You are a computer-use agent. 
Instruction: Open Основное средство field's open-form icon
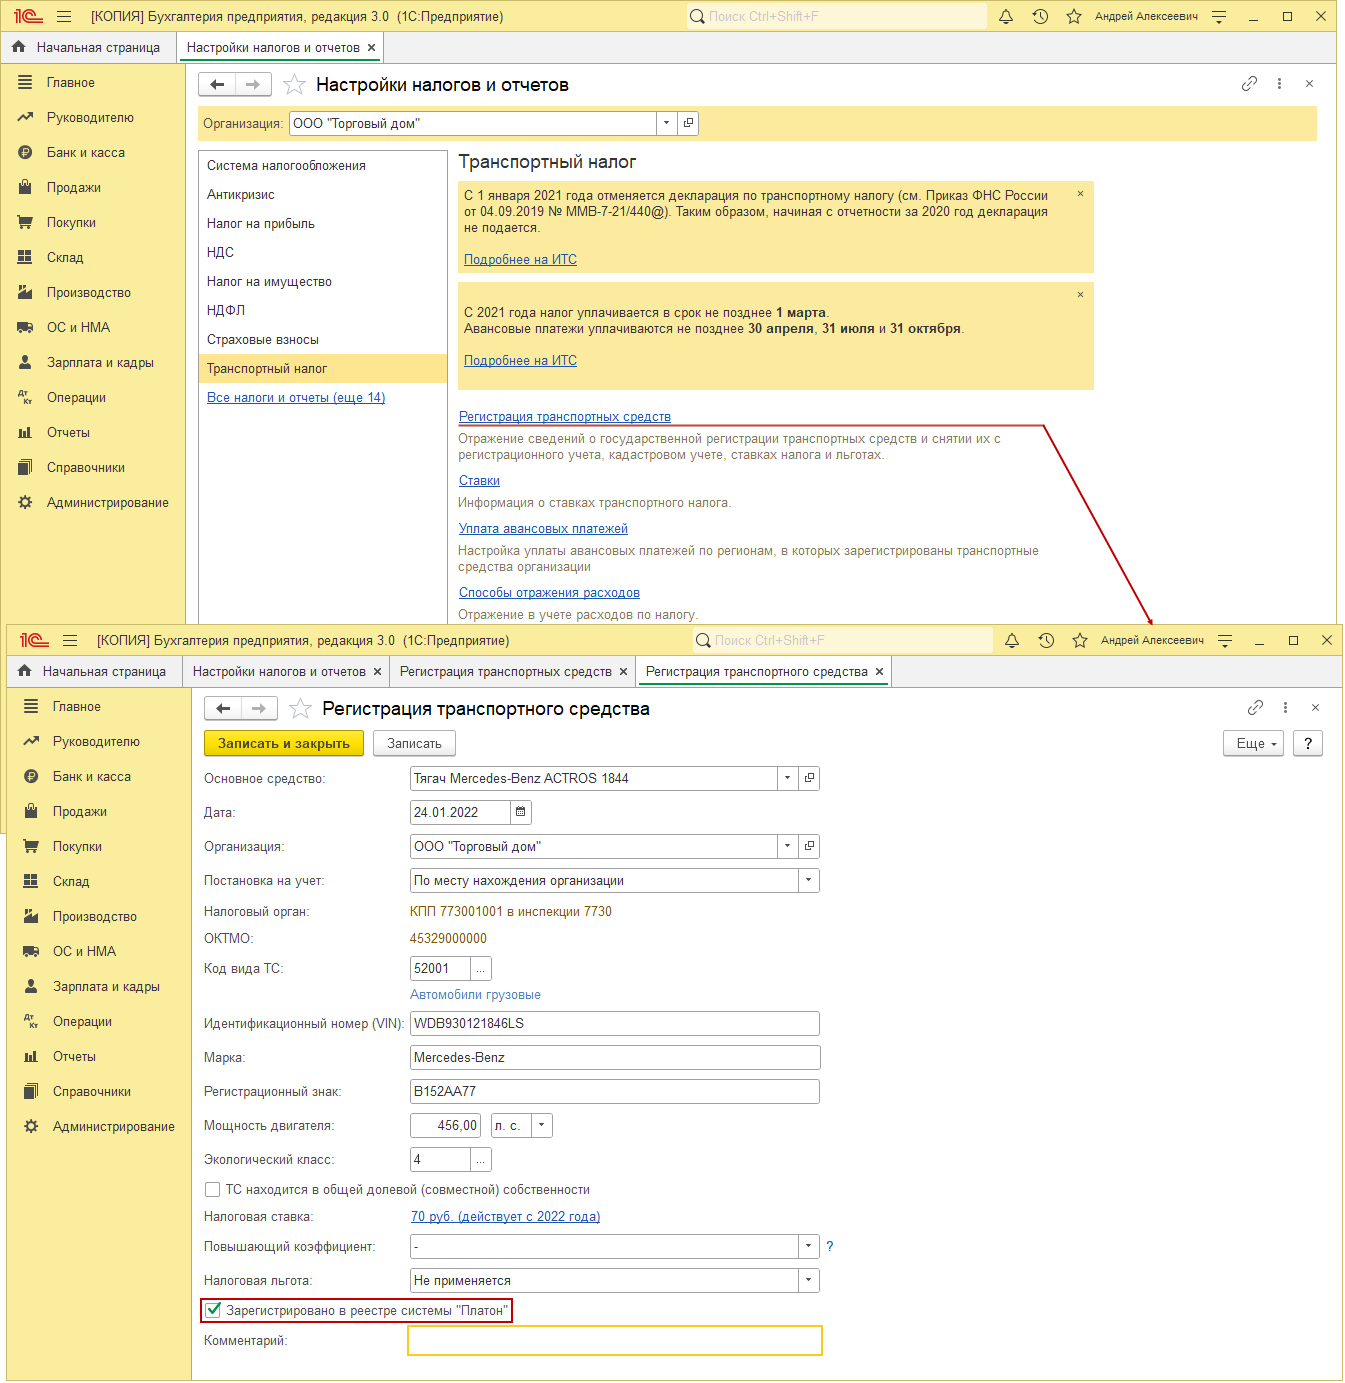[x=809, y=778]
